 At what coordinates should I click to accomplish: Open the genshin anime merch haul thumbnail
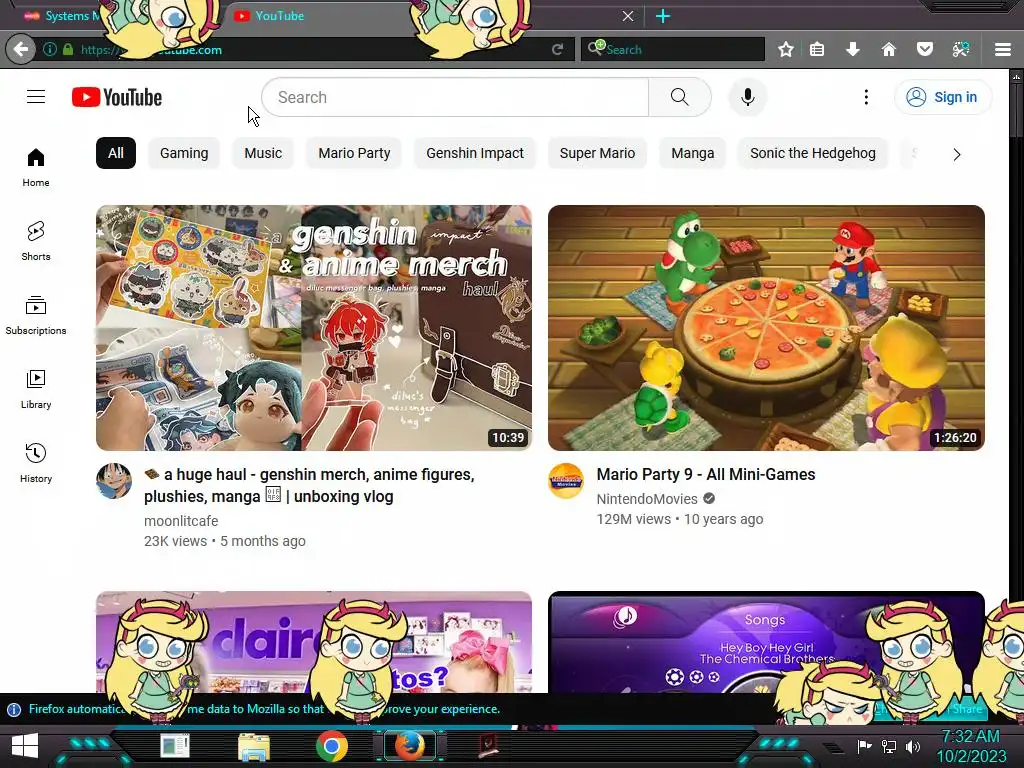[313, 328]
